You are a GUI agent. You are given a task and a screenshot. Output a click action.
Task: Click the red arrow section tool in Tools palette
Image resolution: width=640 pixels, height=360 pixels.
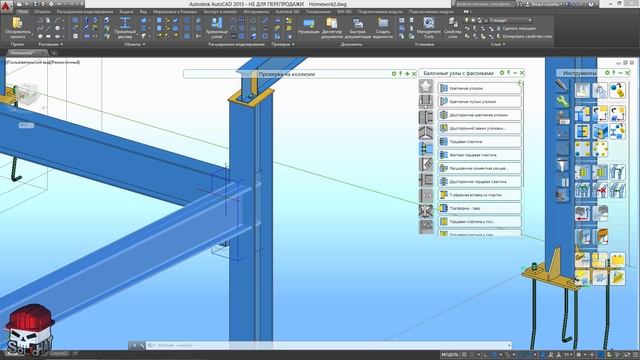tap(582, 213)
